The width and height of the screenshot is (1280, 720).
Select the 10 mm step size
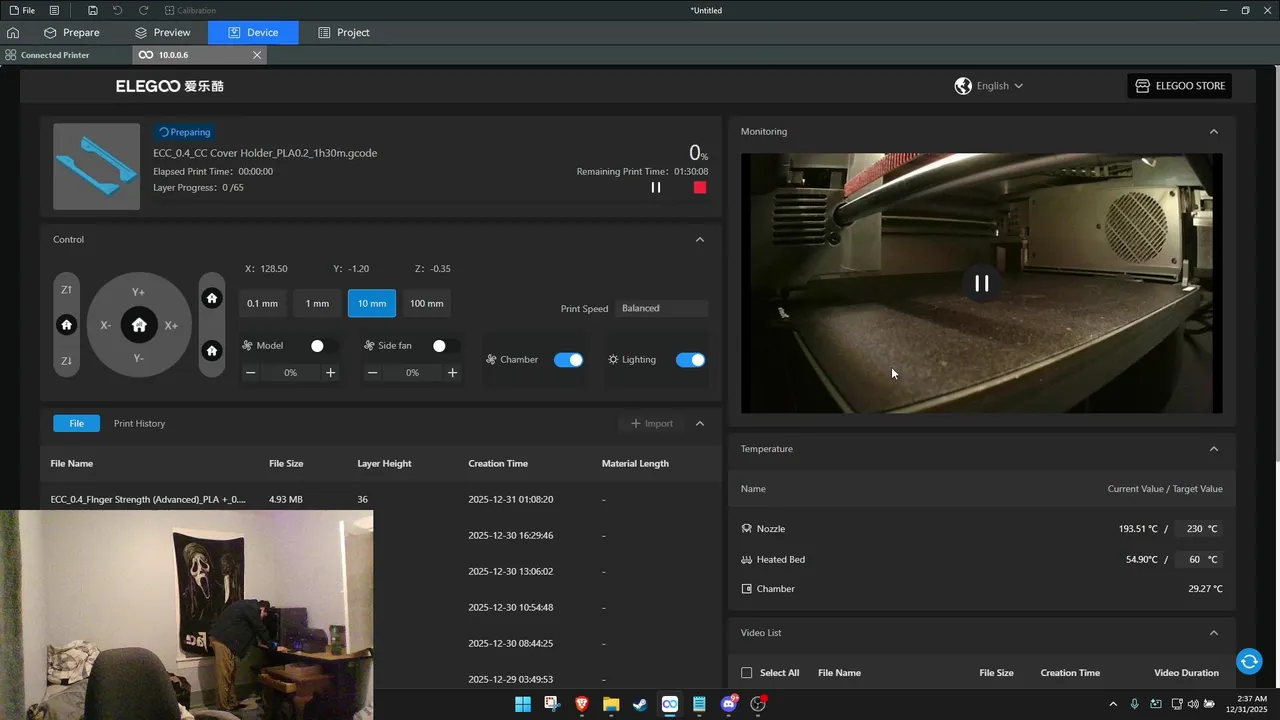coord(372,303)
